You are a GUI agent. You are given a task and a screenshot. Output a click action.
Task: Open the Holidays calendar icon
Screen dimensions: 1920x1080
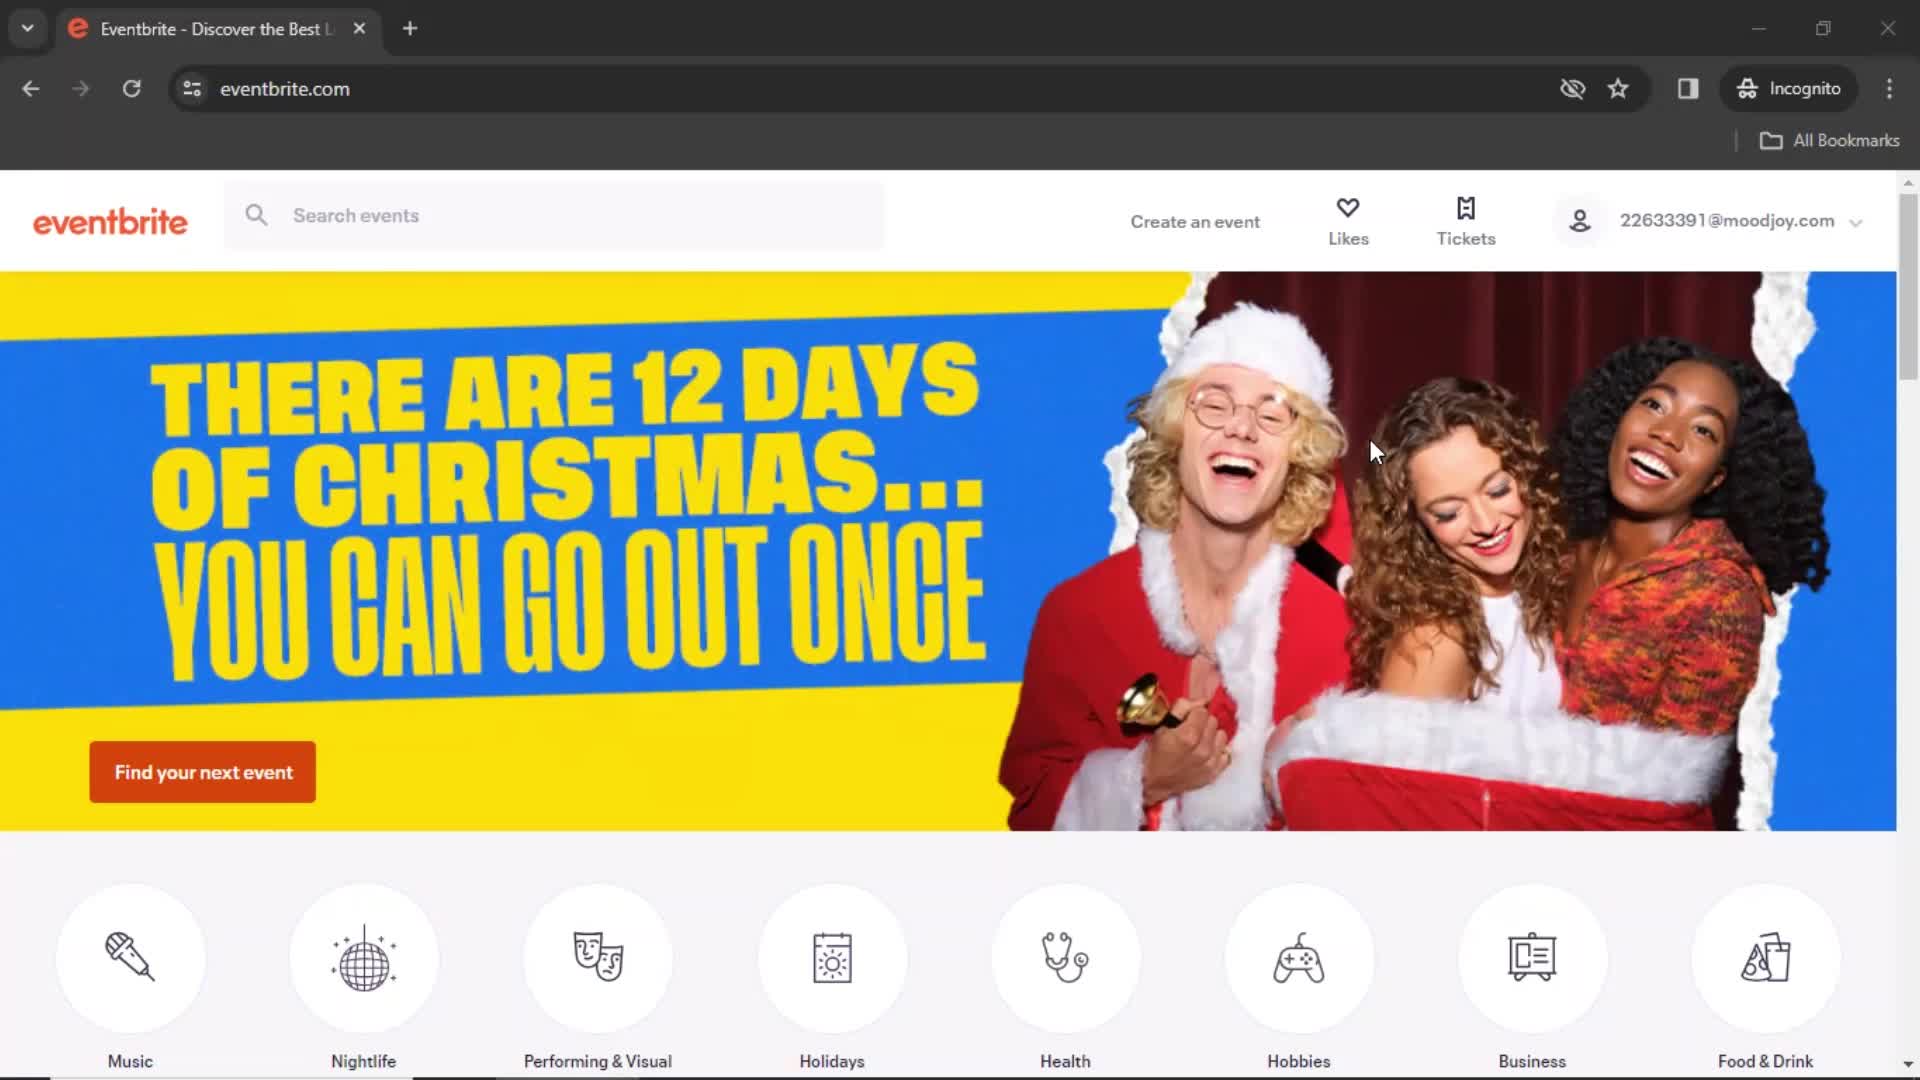tap(831, 957)
